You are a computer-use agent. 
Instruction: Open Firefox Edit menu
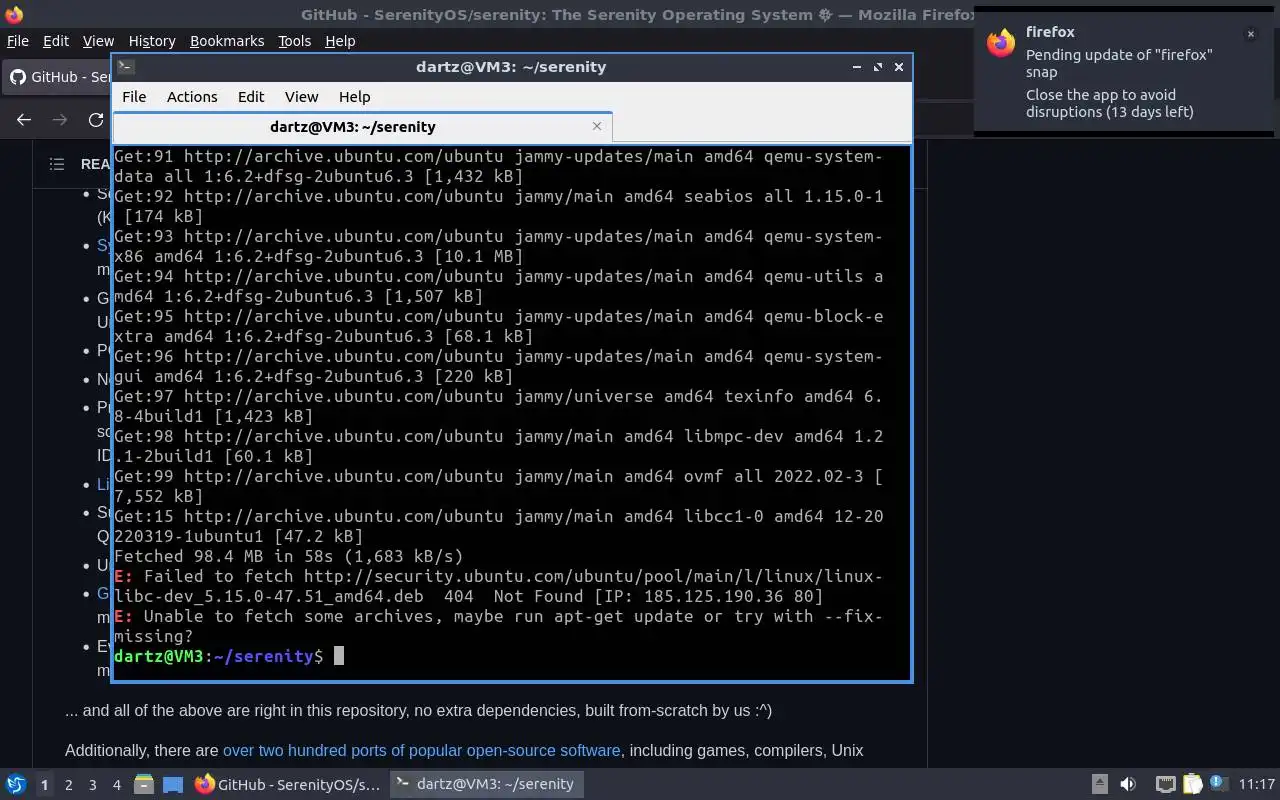tap(56, 41)
